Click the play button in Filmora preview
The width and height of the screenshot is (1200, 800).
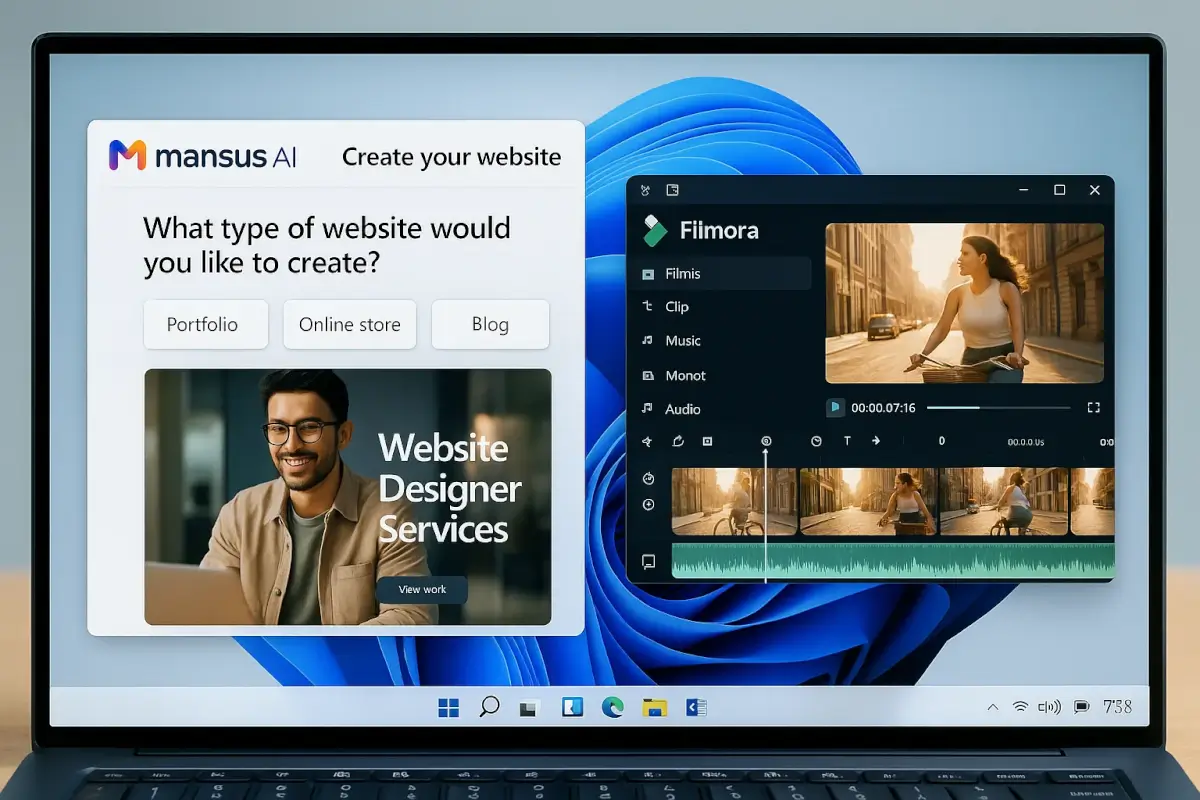[835, 408]
